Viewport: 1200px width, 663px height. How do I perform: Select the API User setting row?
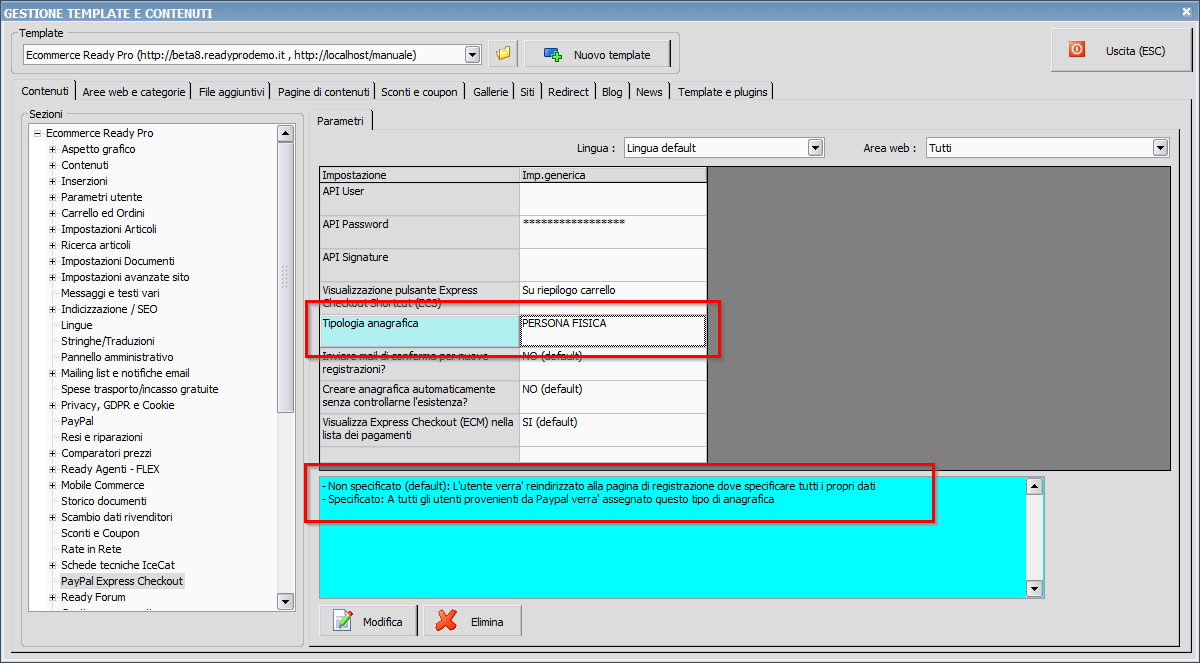click(513, 198)
